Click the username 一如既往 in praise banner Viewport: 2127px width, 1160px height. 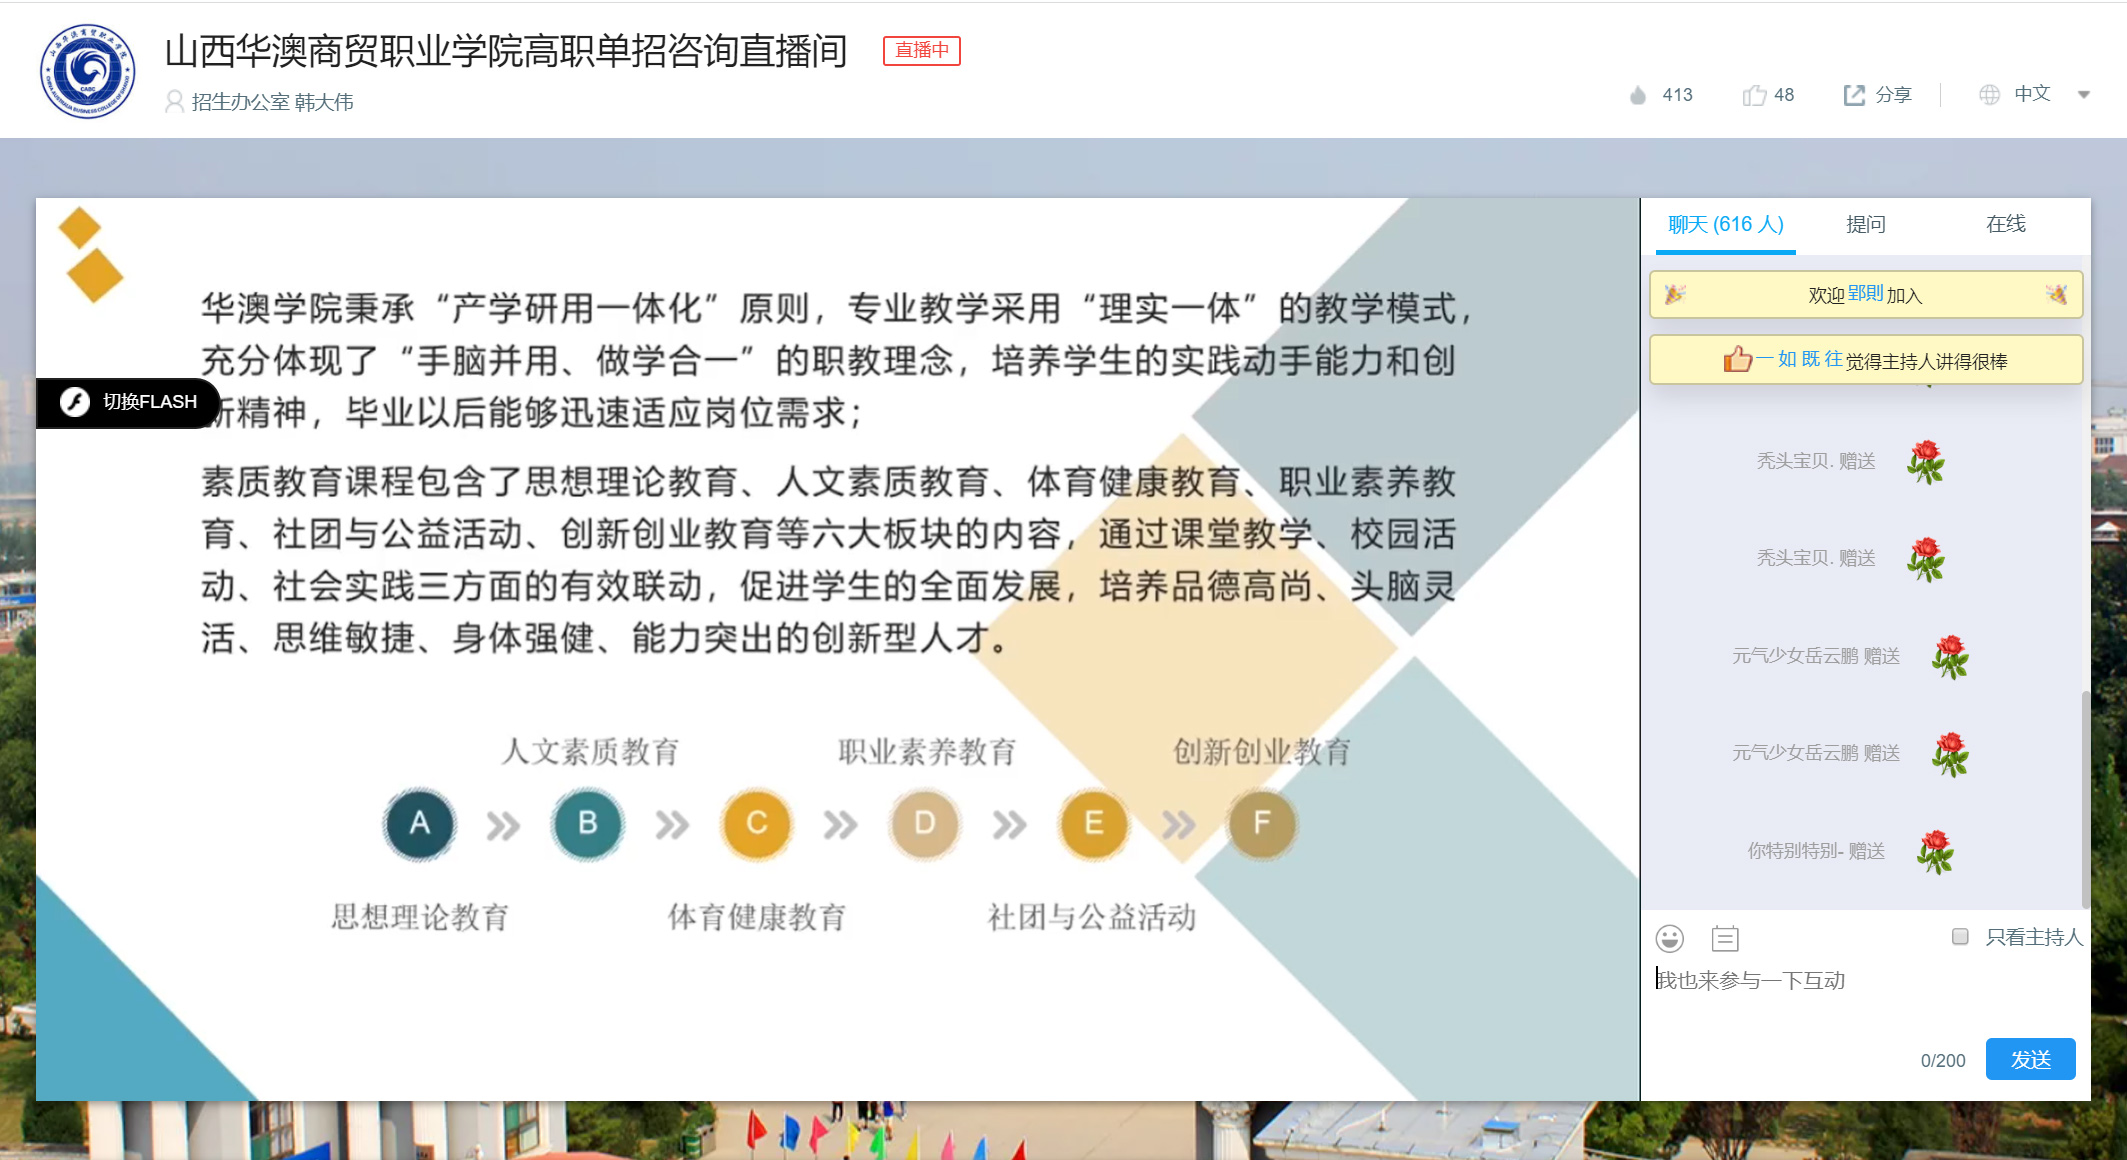click(1799, 359)
